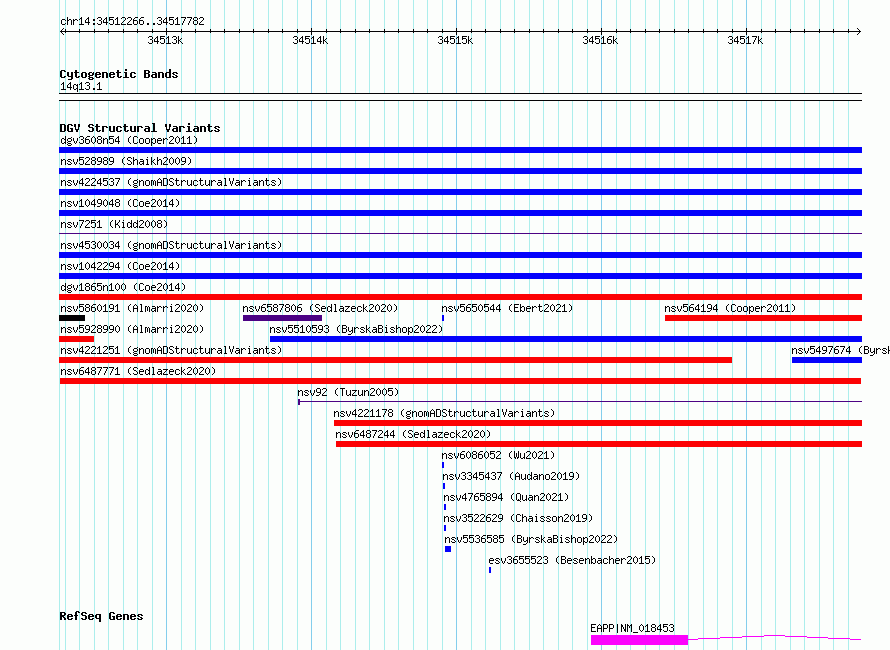
Task: Click the red bar of dgv1865n100
Action: pyautogui.click(x=460, y=297)
